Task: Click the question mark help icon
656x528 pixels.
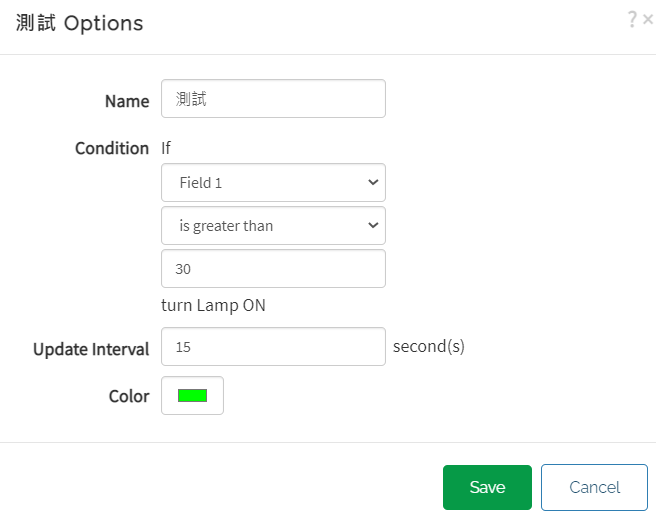Action: [x=632, y=19]
